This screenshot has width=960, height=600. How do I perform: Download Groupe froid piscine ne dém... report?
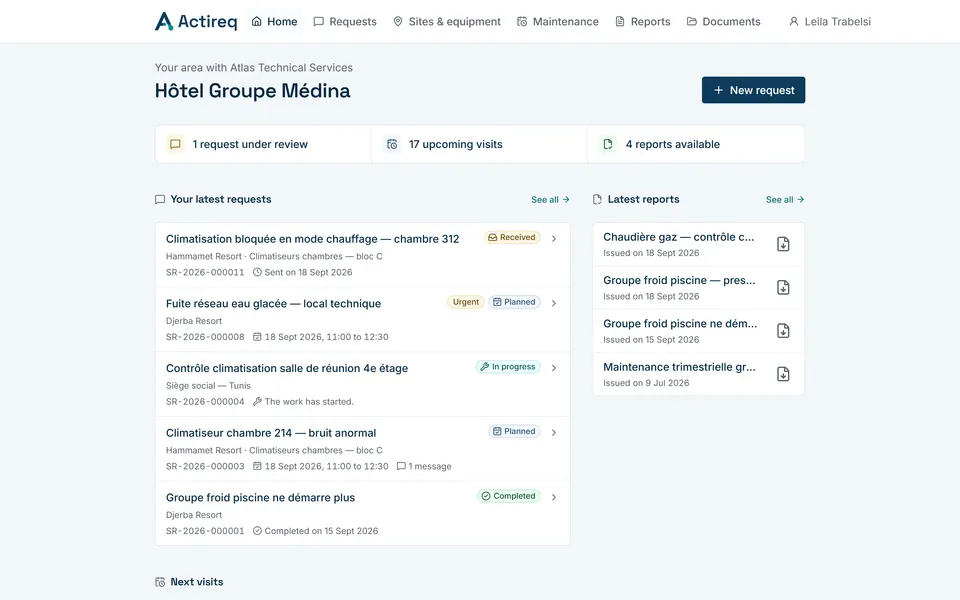point(783,331)
